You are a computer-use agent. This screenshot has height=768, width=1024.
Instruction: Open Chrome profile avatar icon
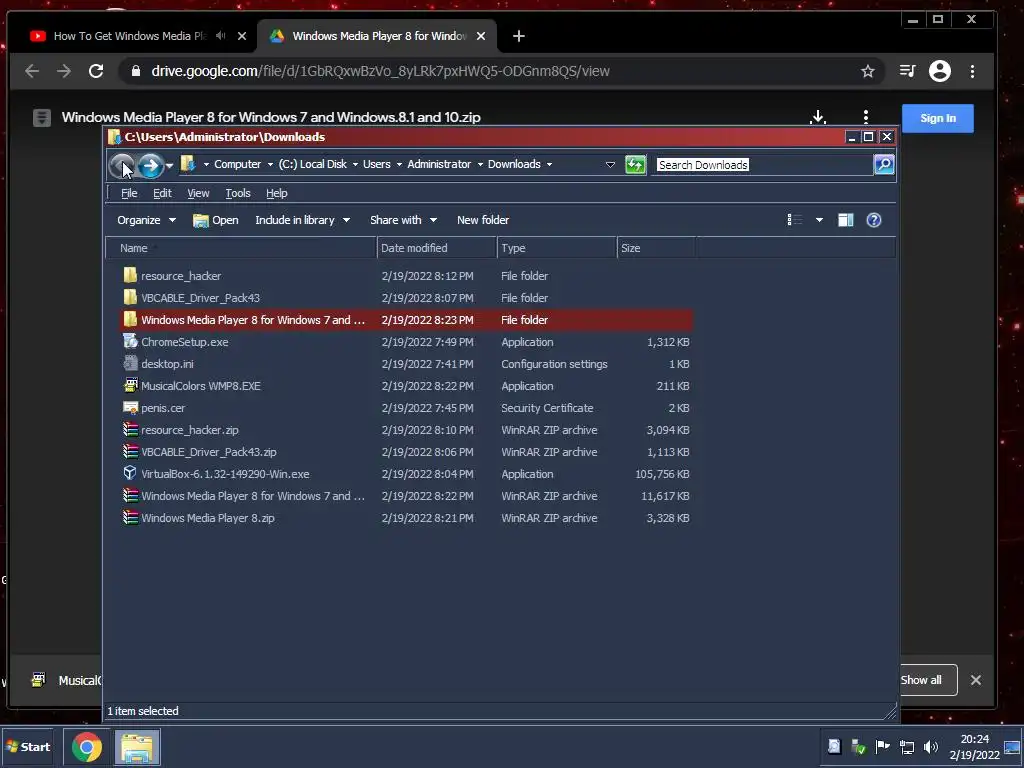940,71
